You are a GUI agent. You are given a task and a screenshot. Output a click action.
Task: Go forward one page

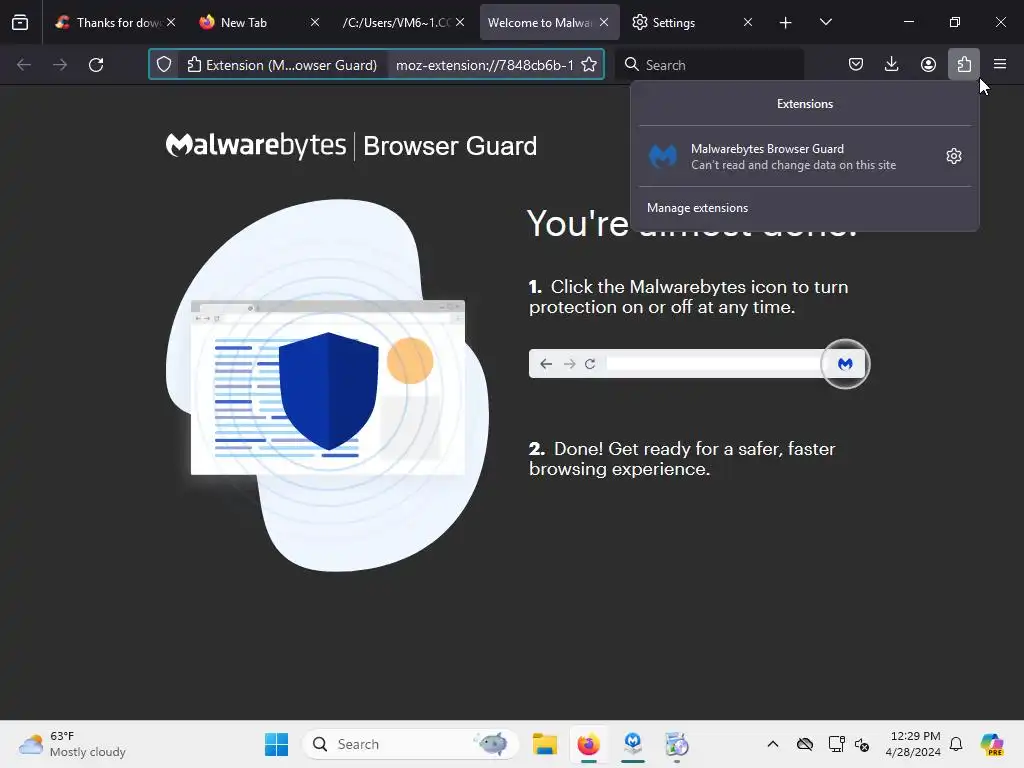[60, 65]
